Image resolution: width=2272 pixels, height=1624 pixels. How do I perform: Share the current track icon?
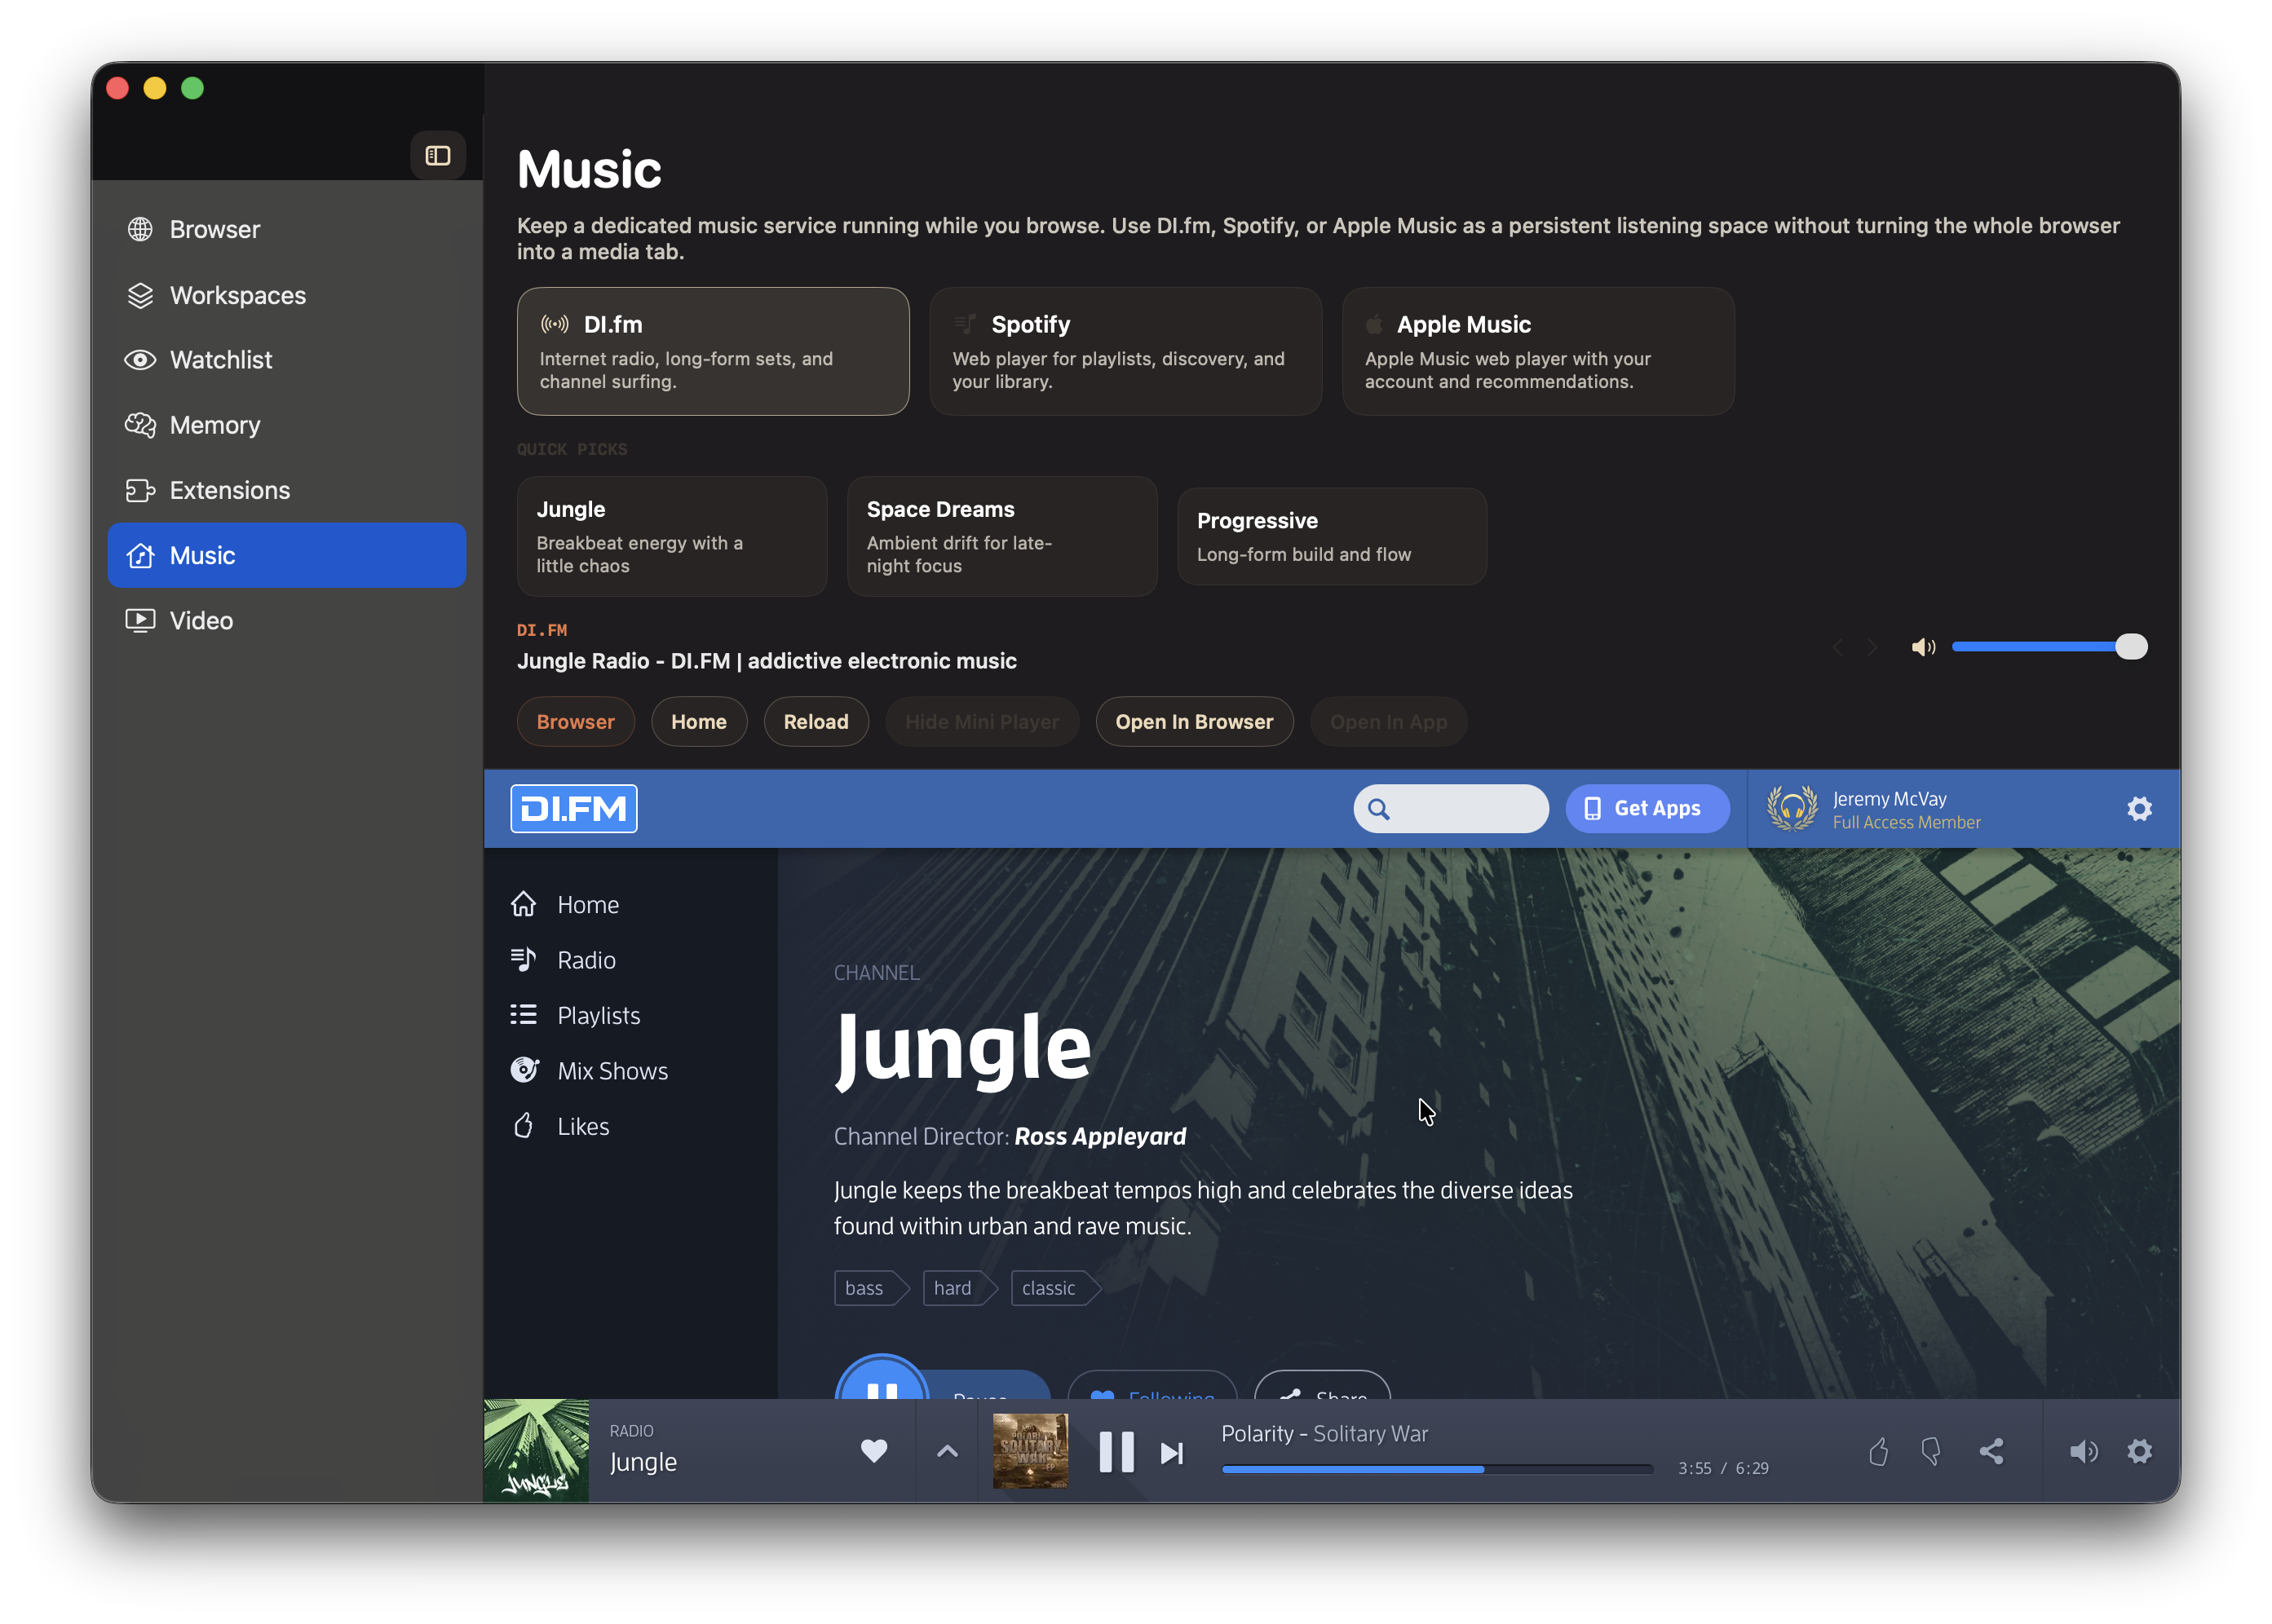pos(1991,1451)
